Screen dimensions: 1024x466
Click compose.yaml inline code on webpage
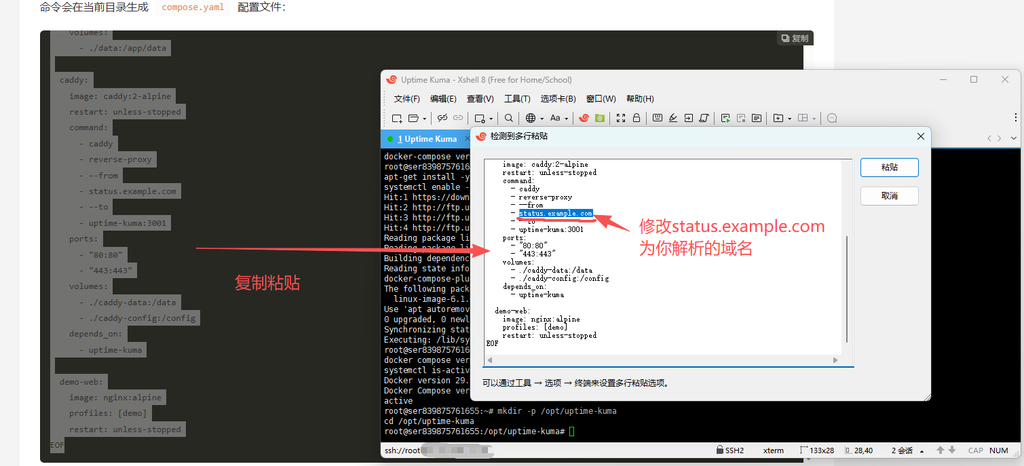click(x=193, y=8)
